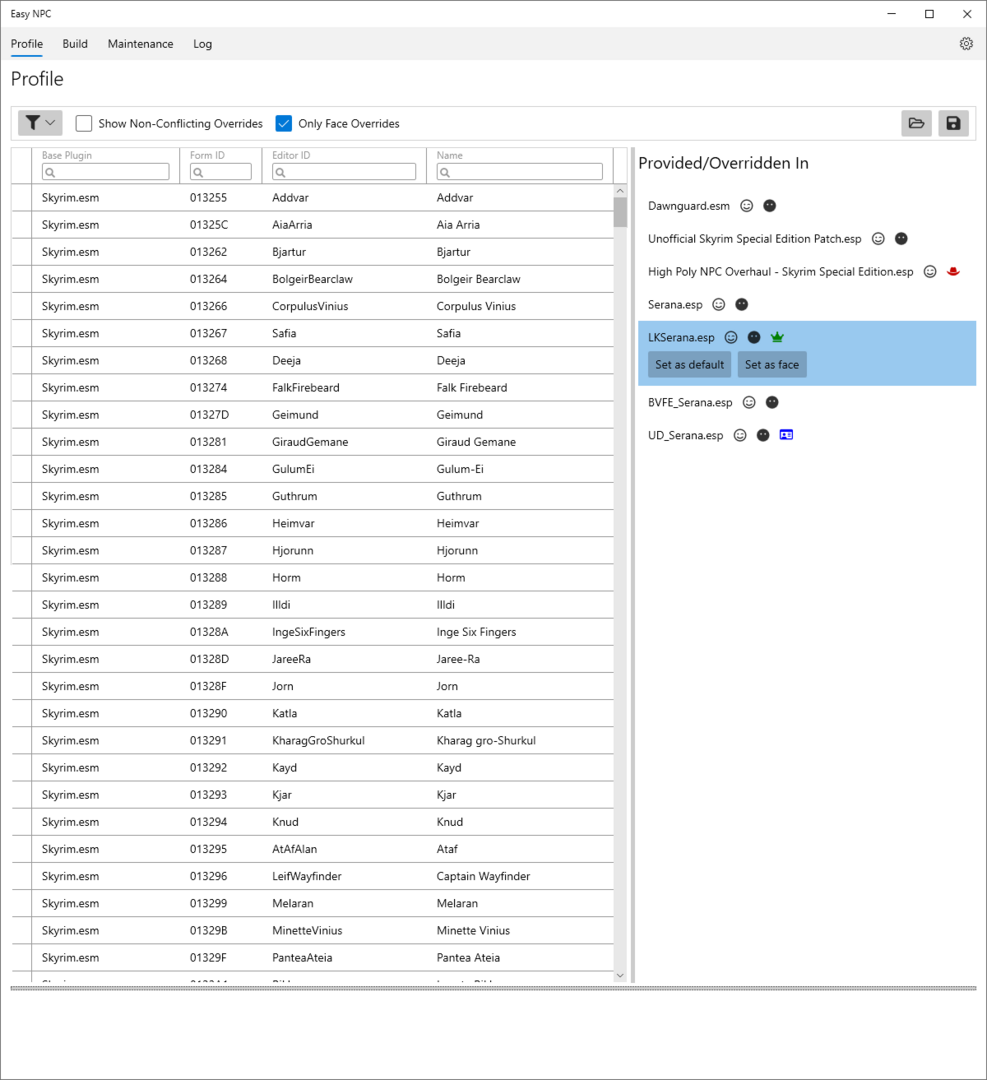Click dark face icon beside BVFE_Serana.esp
This screenshot has width=987, height=1080.
tap(772, 402)
